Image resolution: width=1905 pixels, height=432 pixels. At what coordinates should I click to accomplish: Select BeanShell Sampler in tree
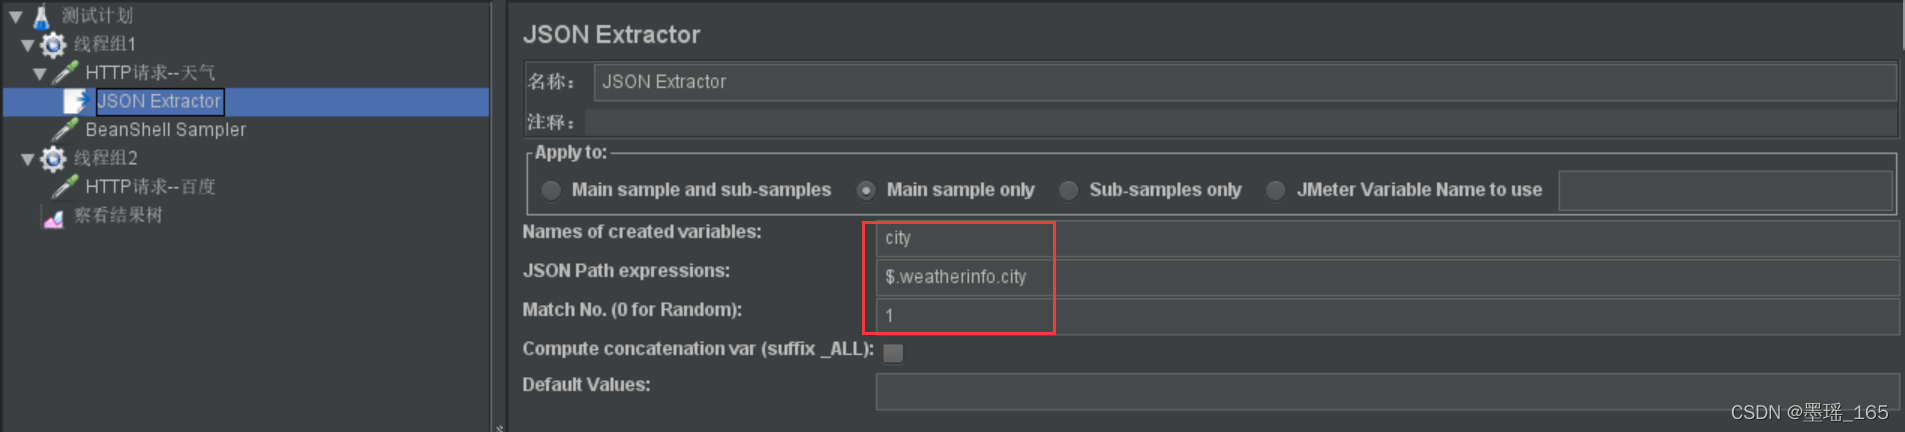pos(165,130)
